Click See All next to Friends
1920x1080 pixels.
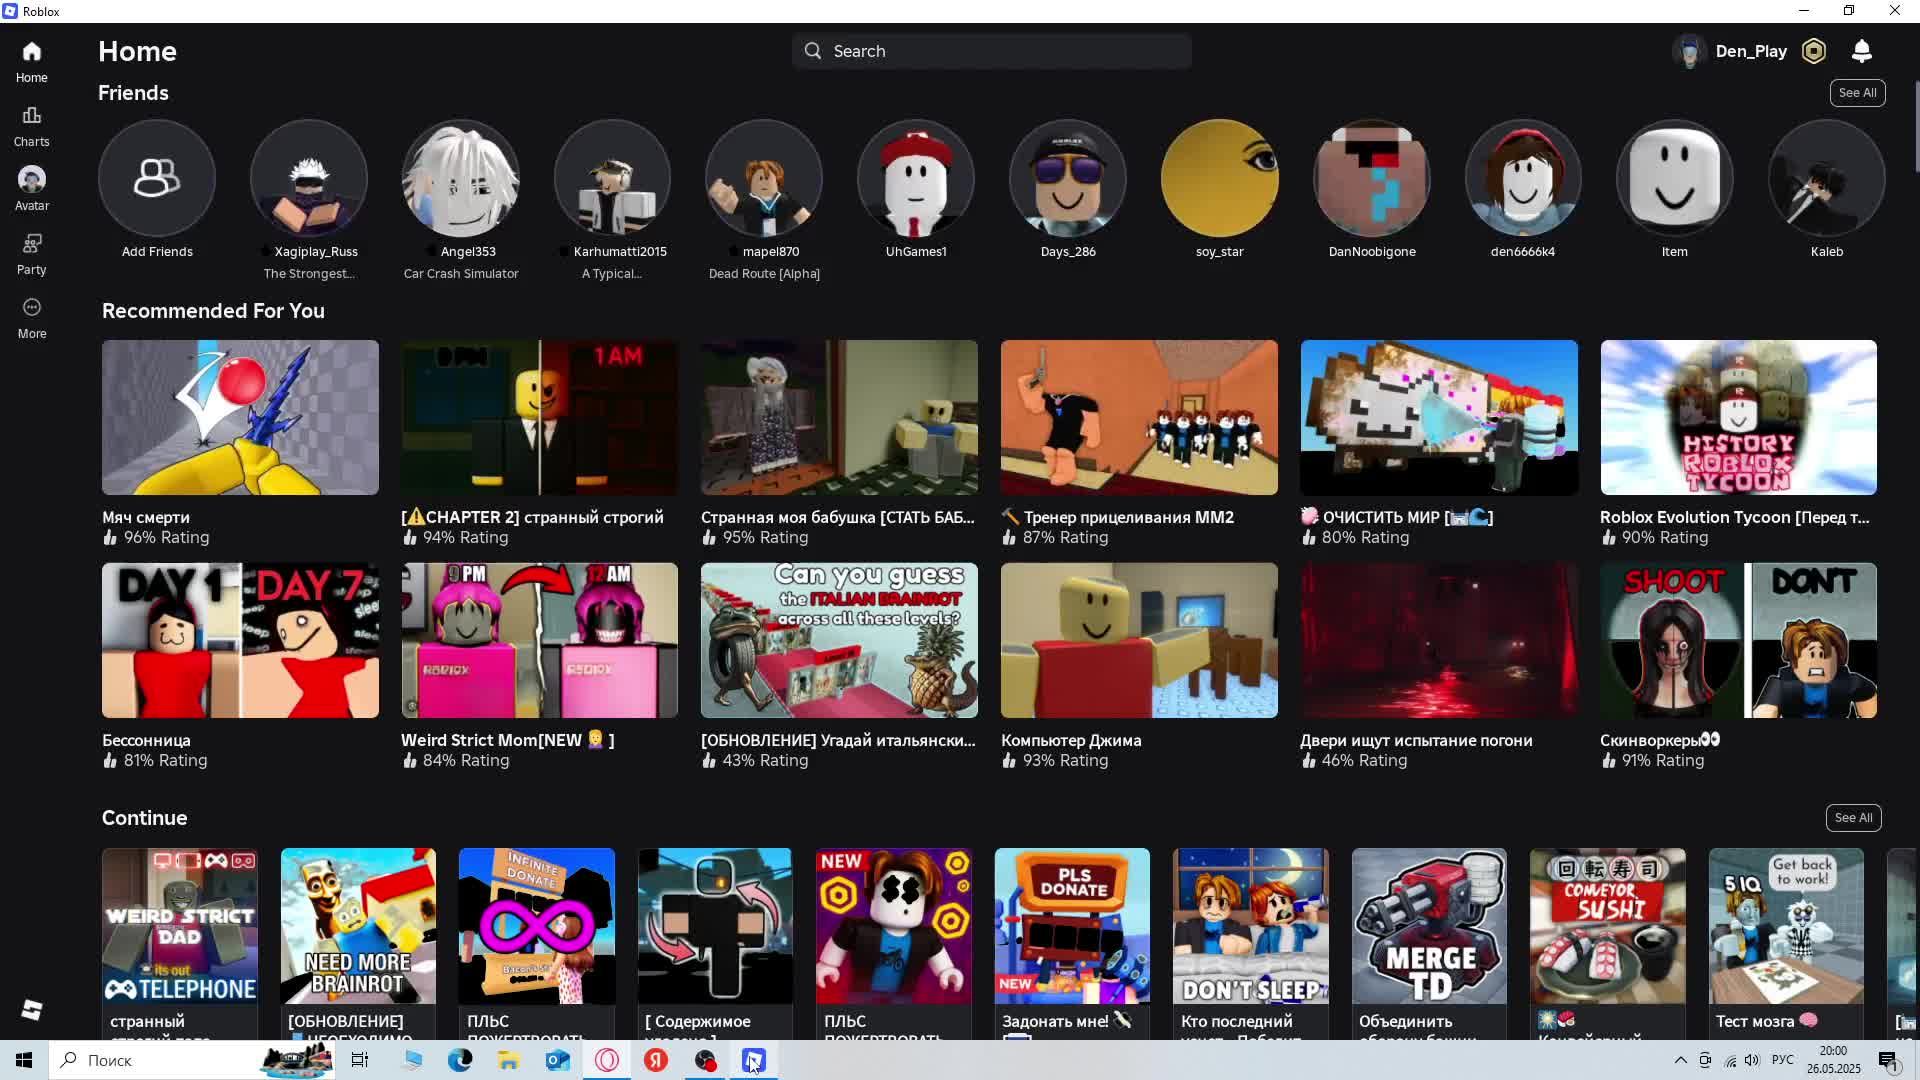(x=1857, y=93)
